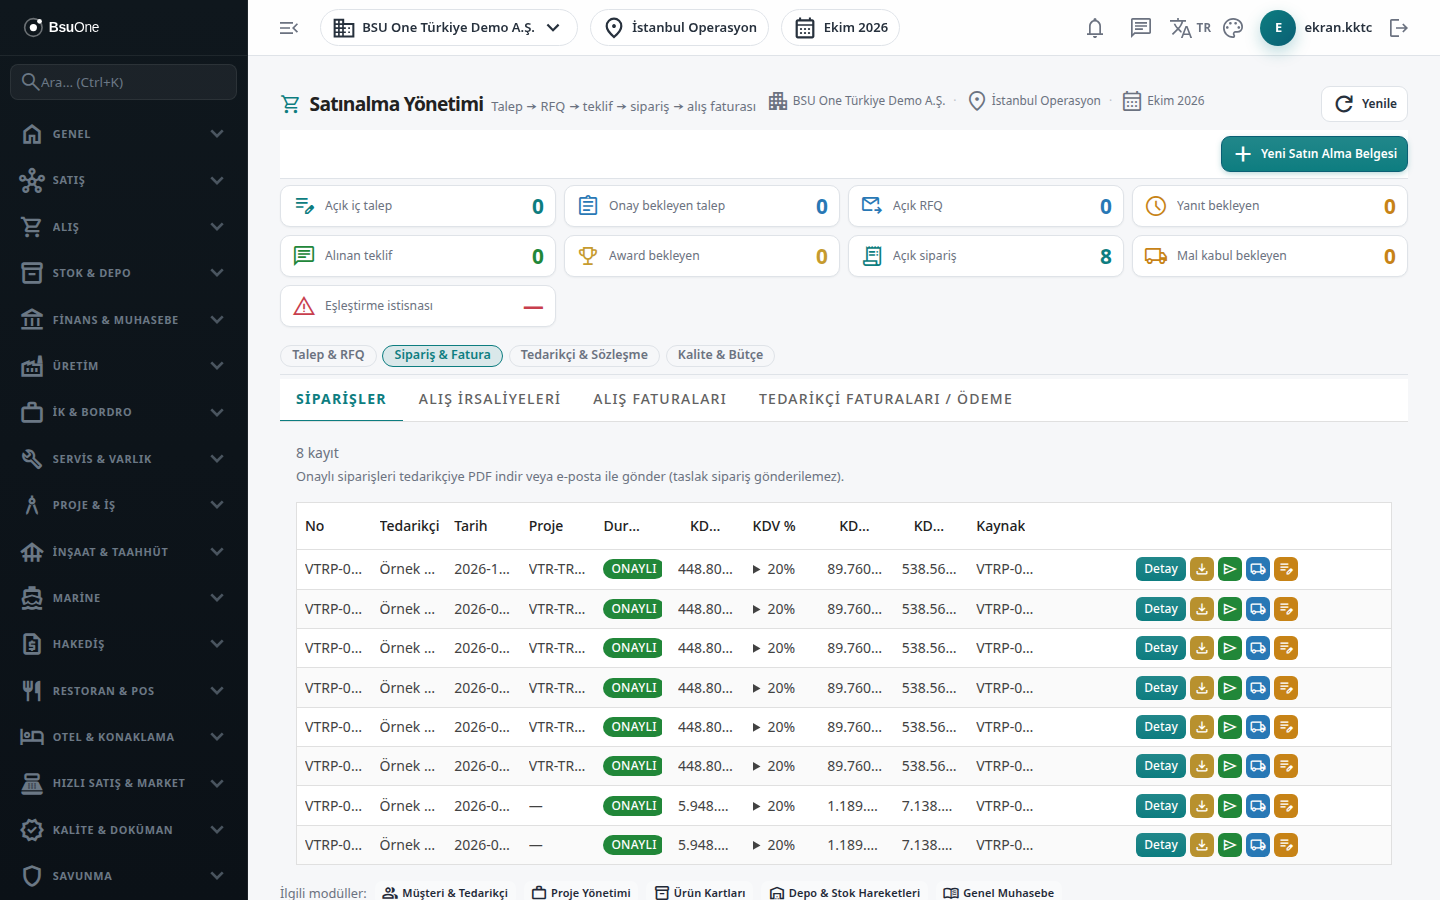Sort by the Tedarikçi column header
This screenshot has height=900, width=1440.
pos(409,526)
